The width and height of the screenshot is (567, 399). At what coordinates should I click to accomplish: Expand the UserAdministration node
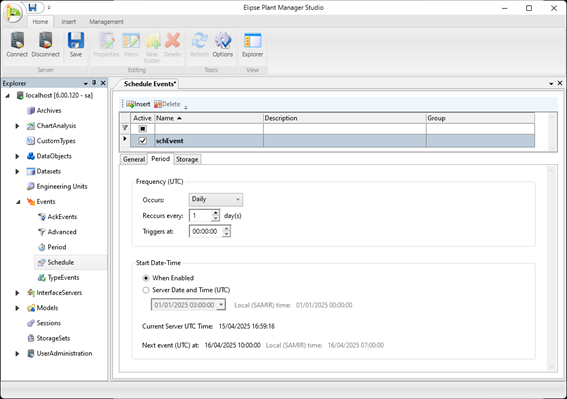pyautogui.click(x=17, y=354)
